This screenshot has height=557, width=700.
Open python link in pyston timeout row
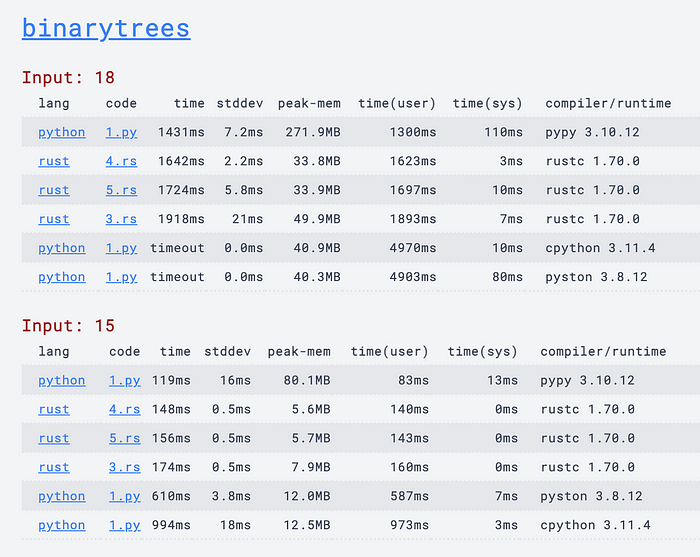click(x=62, y=277)
